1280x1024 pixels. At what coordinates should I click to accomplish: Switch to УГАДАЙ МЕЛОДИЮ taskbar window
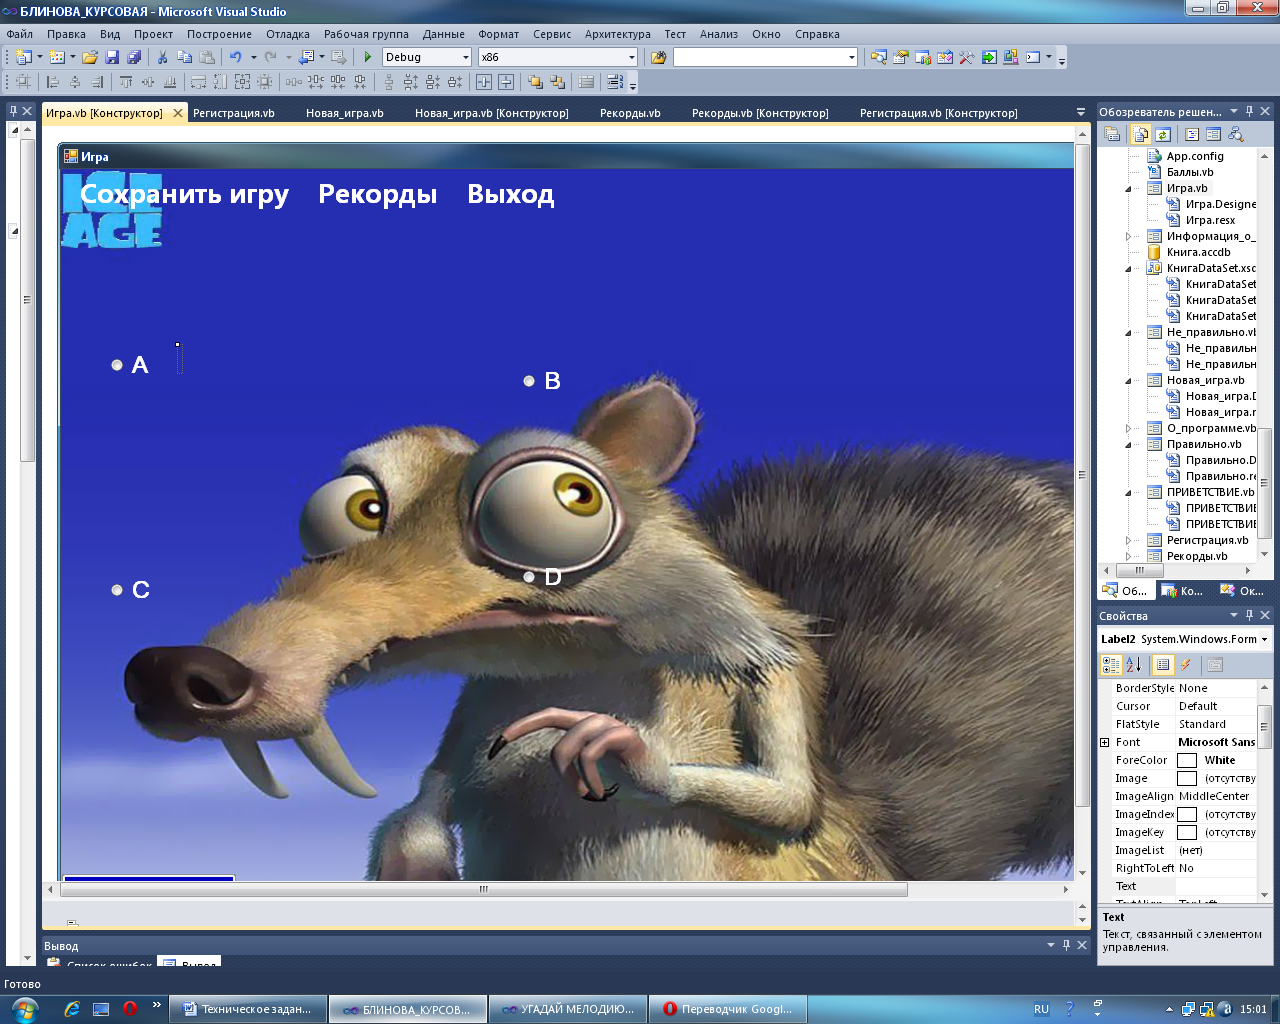click(568, 1009)
